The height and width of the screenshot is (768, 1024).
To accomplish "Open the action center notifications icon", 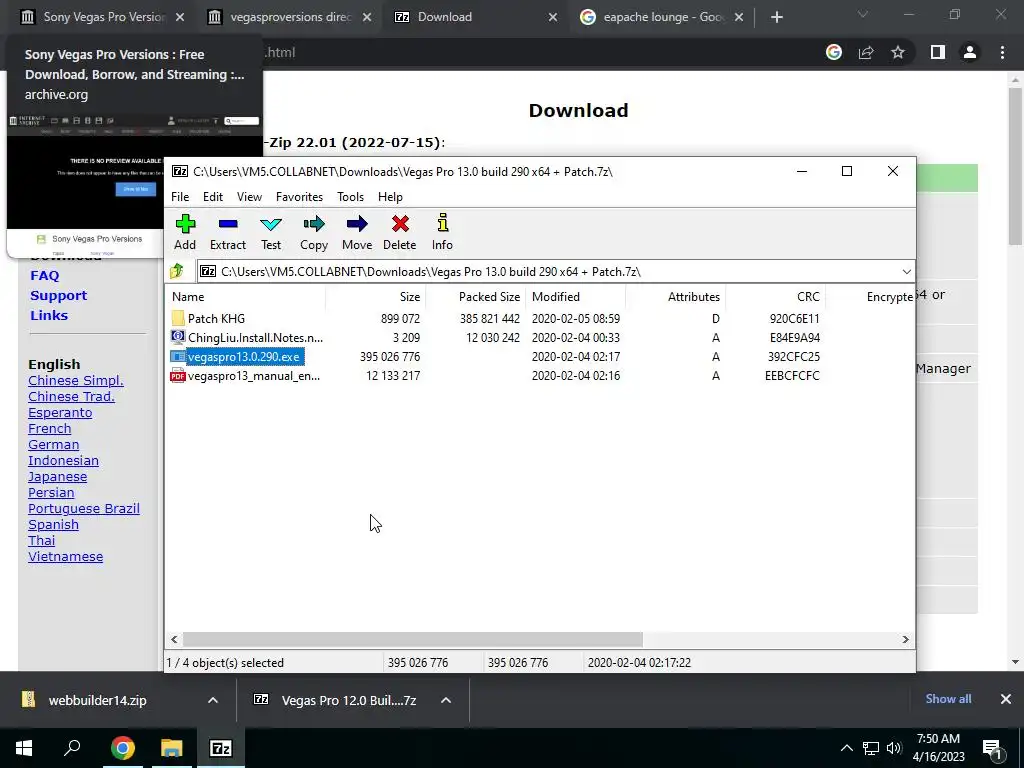I will tap(992, 749).
